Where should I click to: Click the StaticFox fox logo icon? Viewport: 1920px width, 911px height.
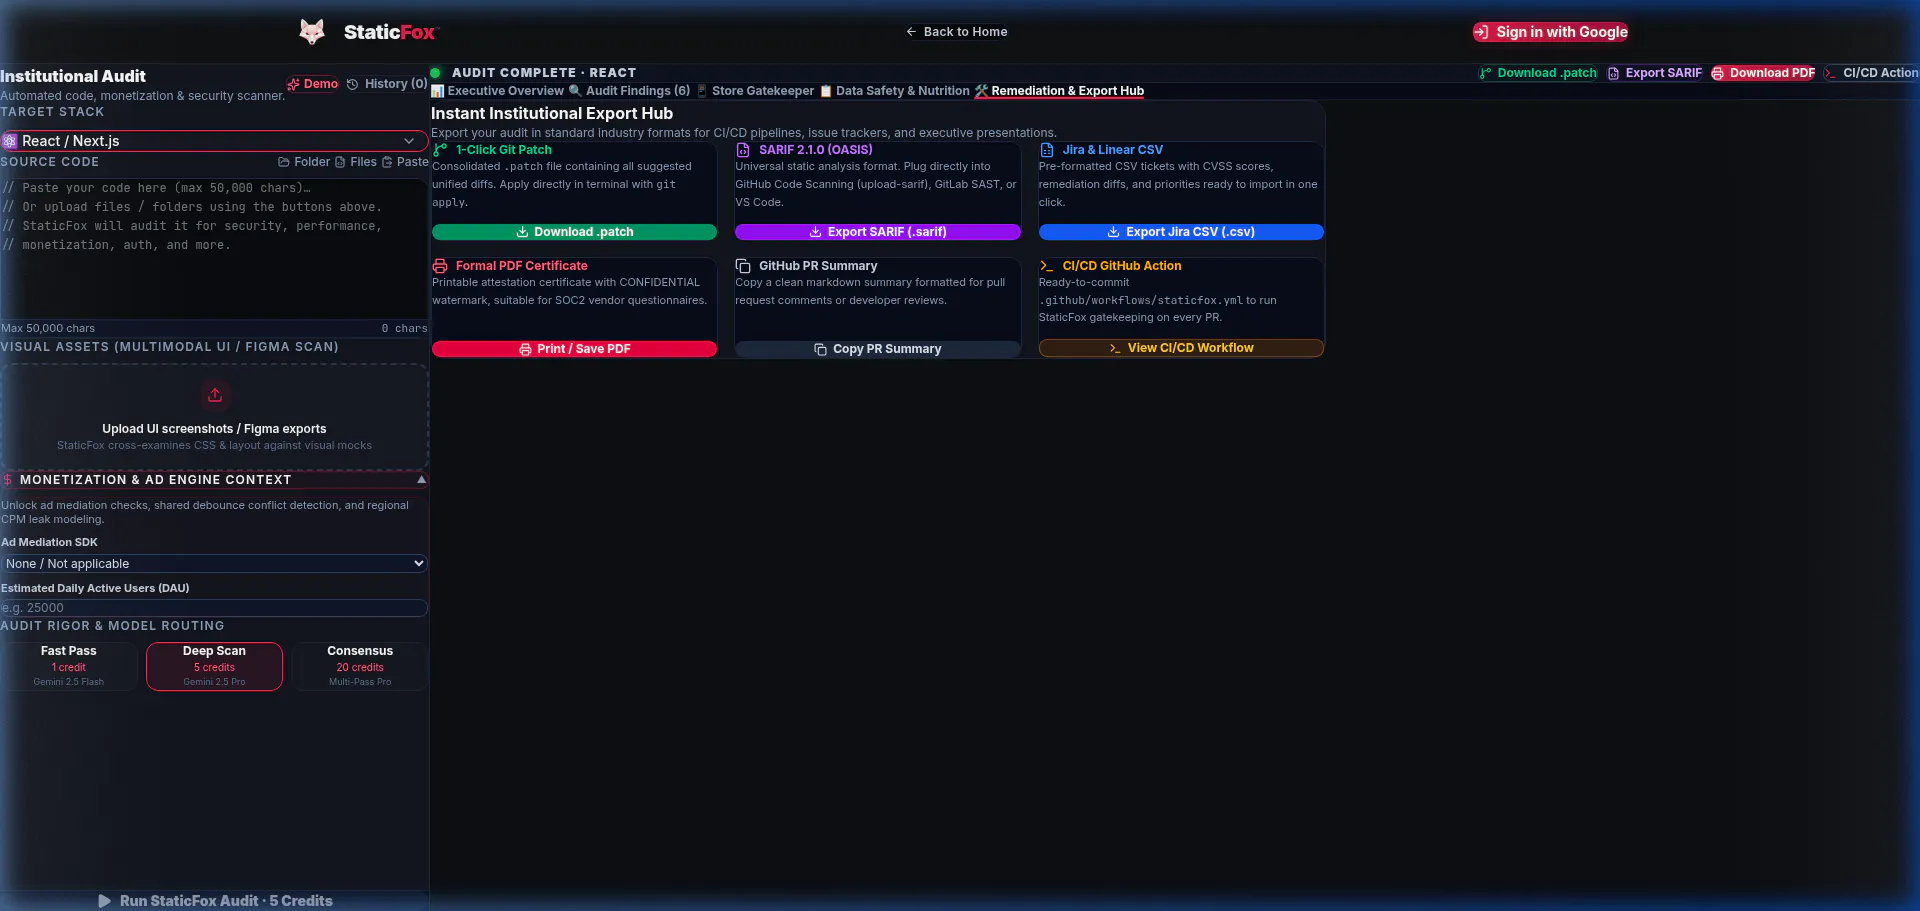312,32
